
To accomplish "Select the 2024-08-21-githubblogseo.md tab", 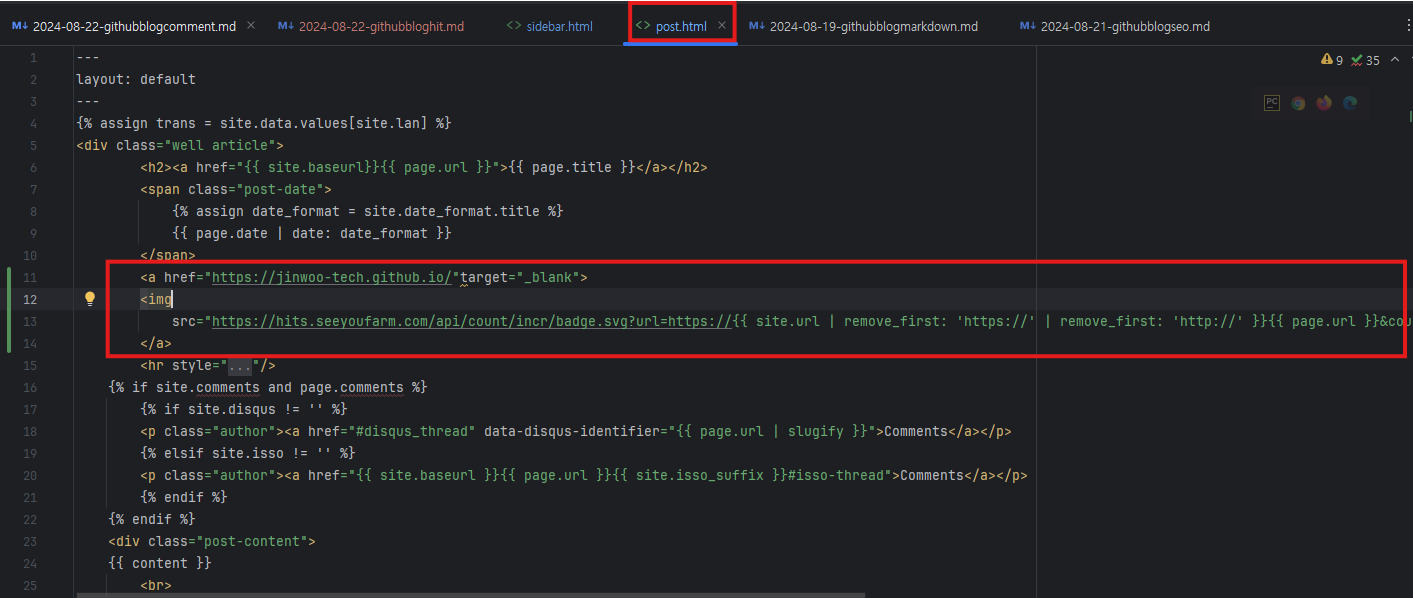I will [1114, 26].
